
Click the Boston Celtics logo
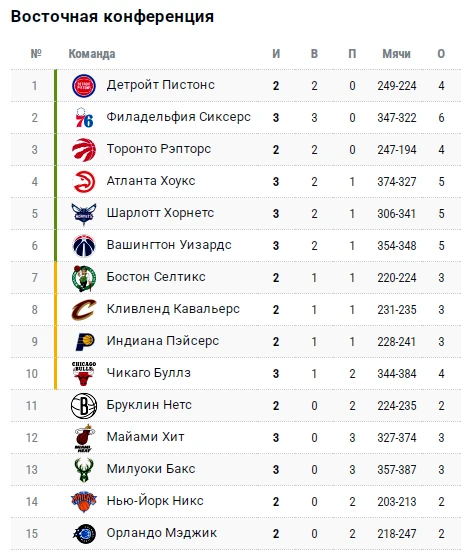pos(84,278)
